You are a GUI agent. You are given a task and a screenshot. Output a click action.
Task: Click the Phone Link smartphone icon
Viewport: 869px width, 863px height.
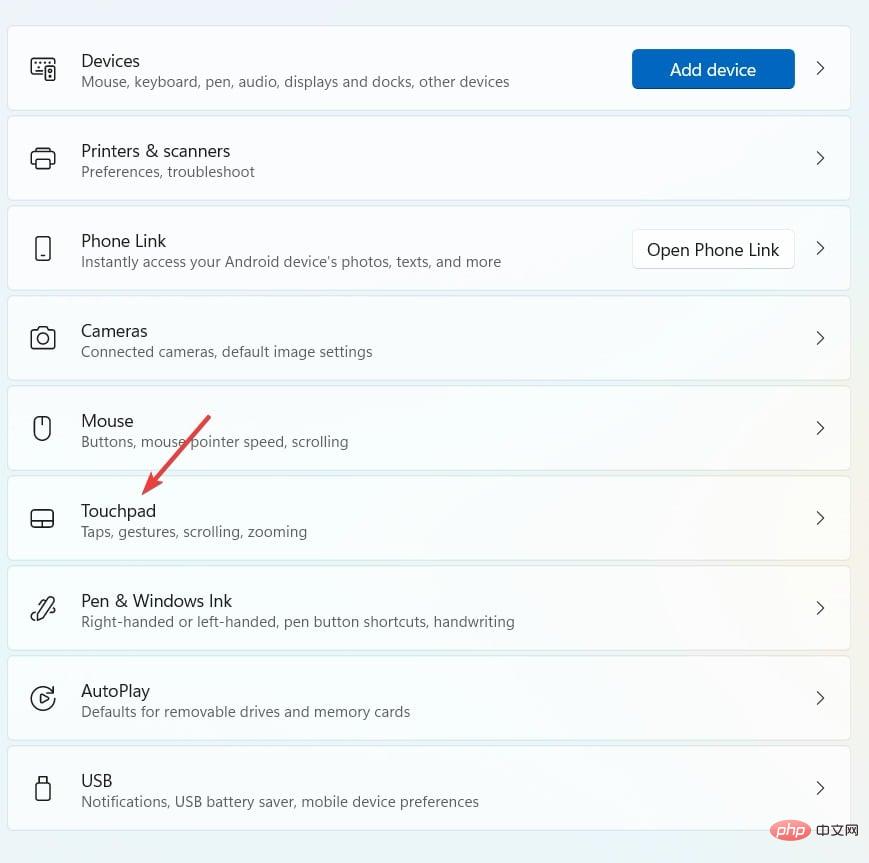pos(43,248)
